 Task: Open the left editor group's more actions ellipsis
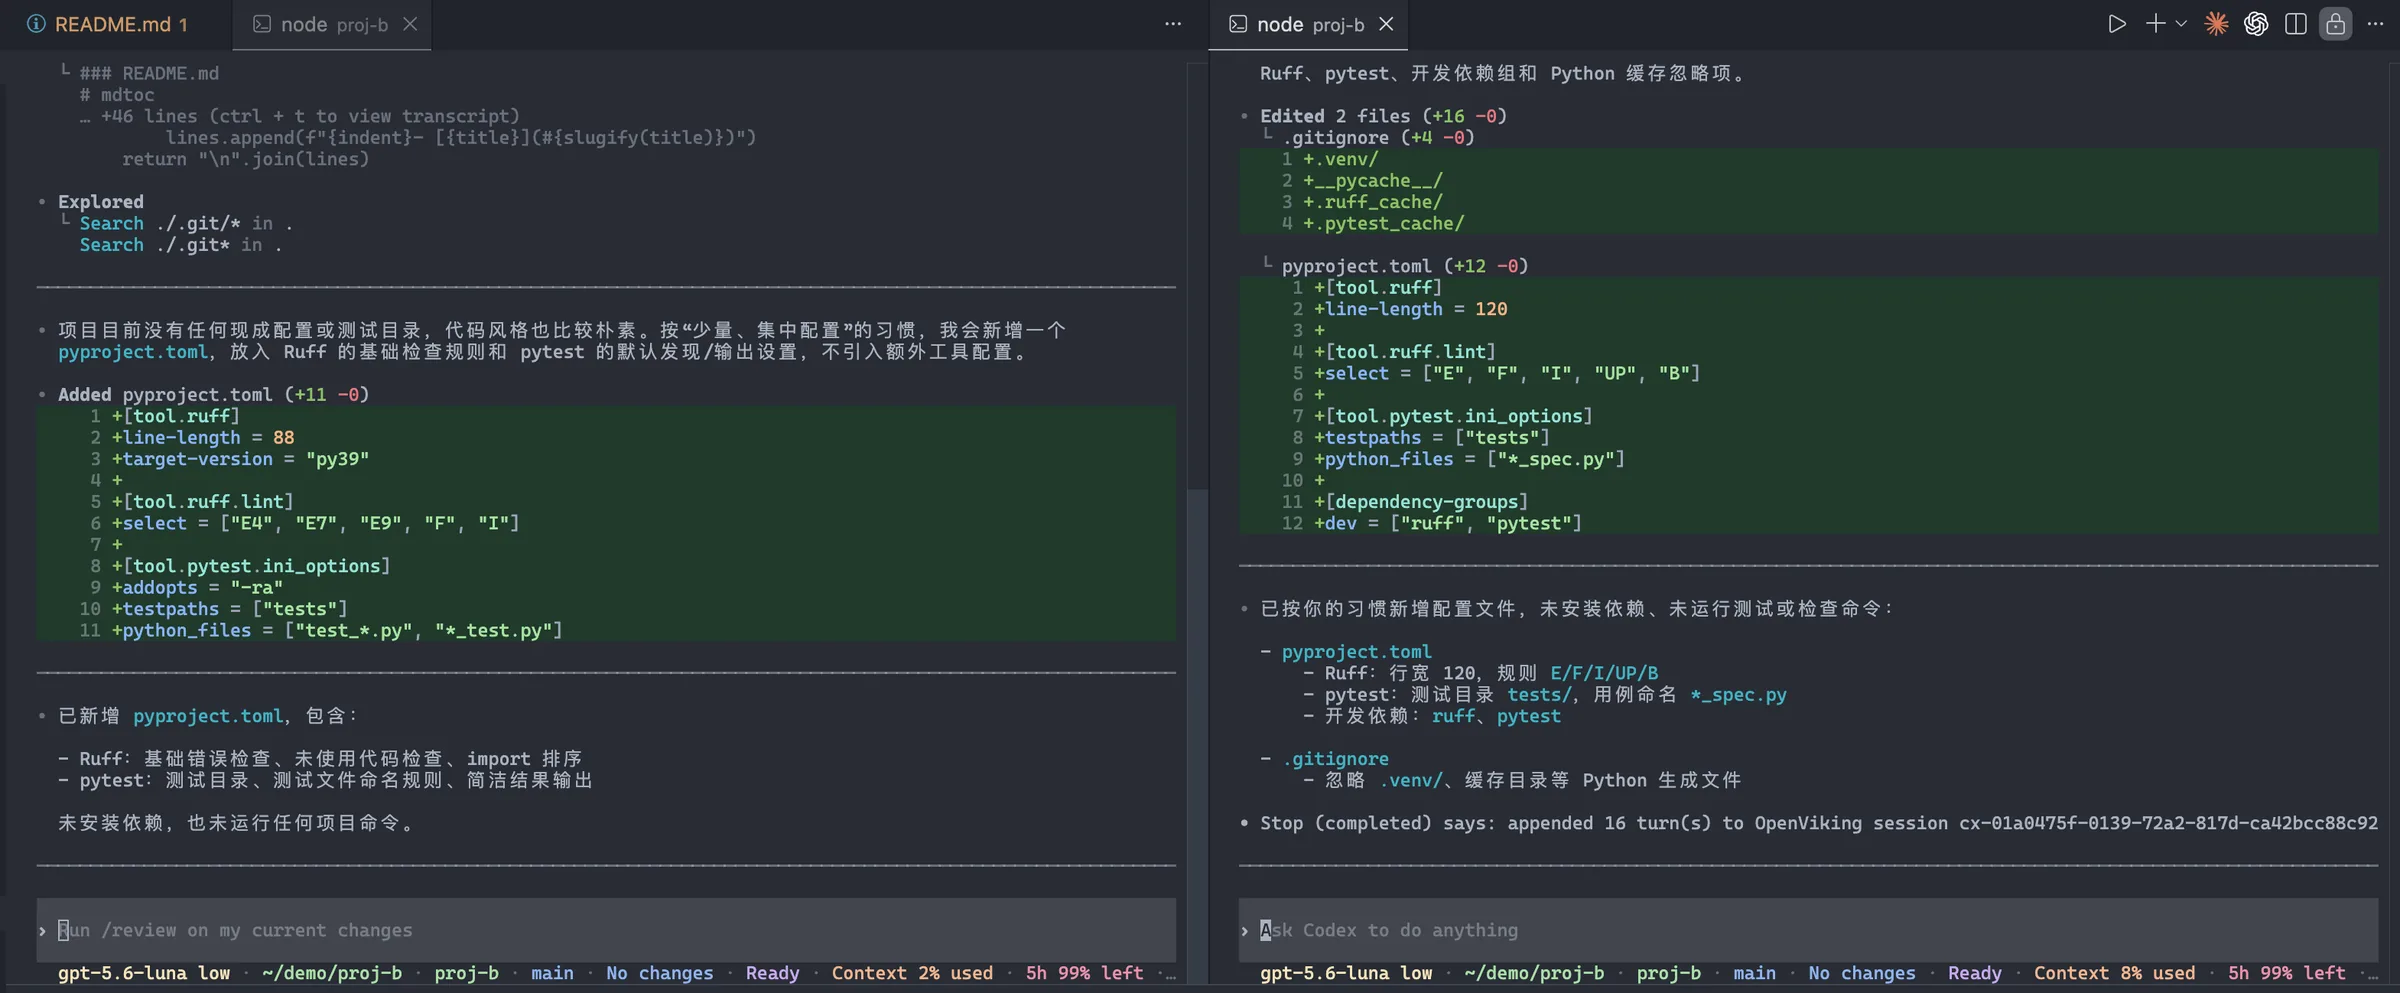[1173, 24]
